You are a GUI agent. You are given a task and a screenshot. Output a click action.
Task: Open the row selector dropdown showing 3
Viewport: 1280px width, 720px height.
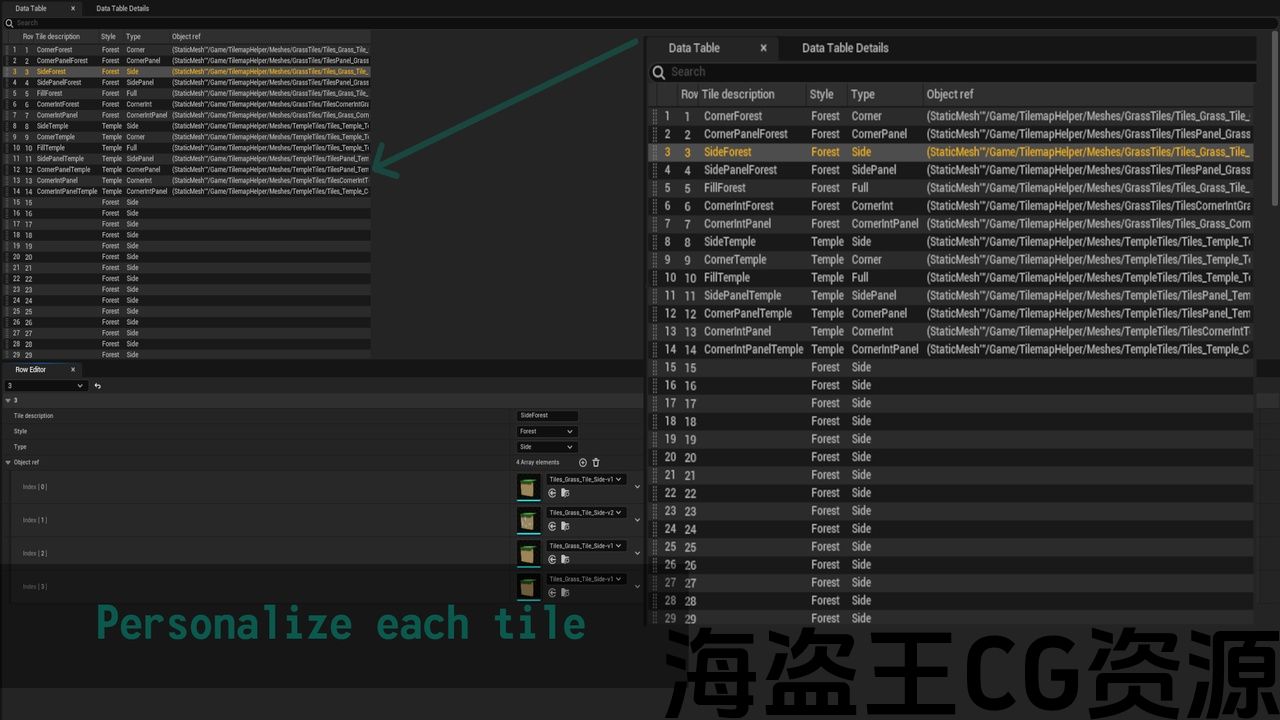click(x=45, y=386)
